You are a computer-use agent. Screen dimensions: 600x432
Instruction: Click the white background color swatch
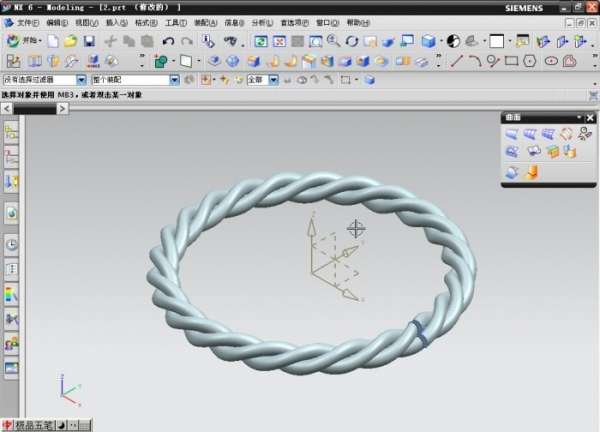pos(496,41)
